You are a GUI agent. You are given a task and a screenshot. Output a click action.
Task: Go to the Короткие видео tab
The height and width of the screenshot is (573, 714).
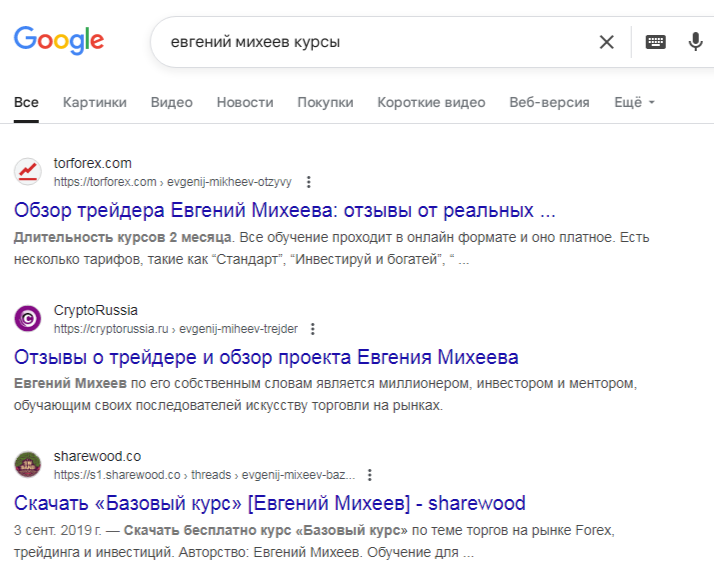pyautogui.click(x=431, y=102)
